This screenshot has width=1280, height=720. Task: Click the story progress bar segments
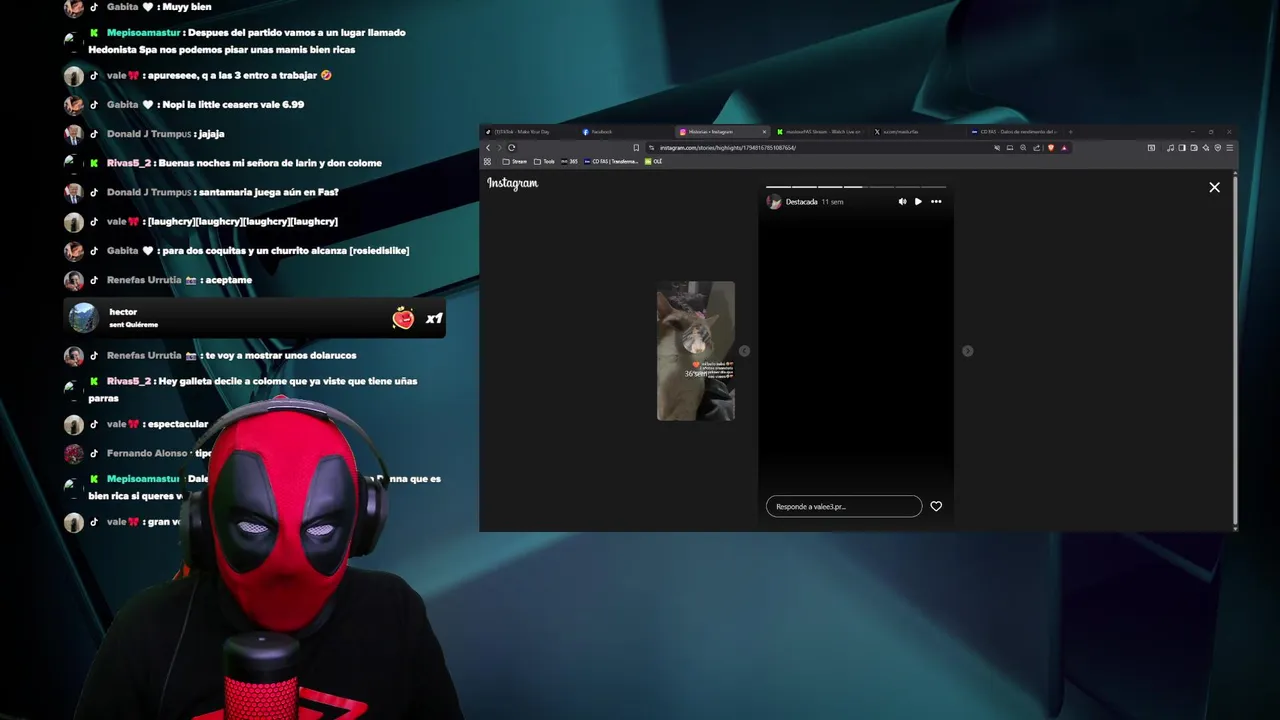coord(856,187)
